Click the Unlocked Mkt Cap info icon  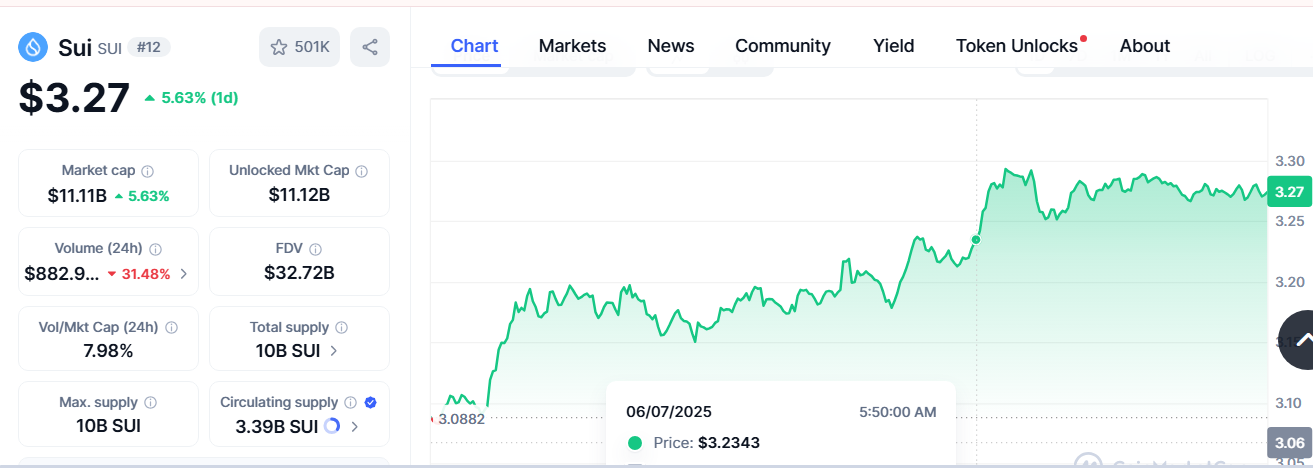tap(362, 171)
